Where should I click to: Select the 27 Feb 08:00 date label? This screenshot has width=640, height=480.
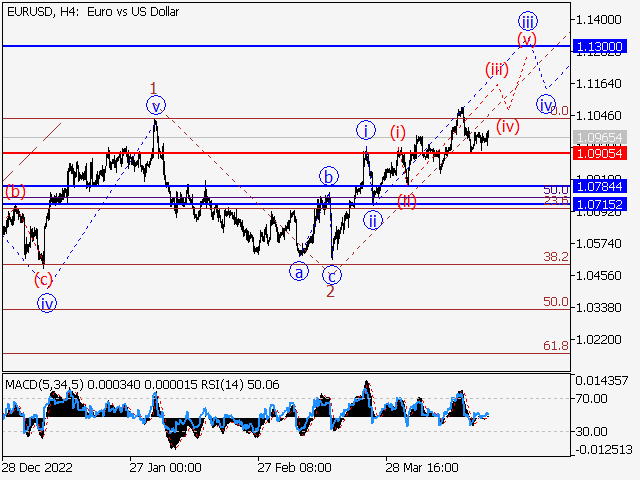click(x=293, y=467)
